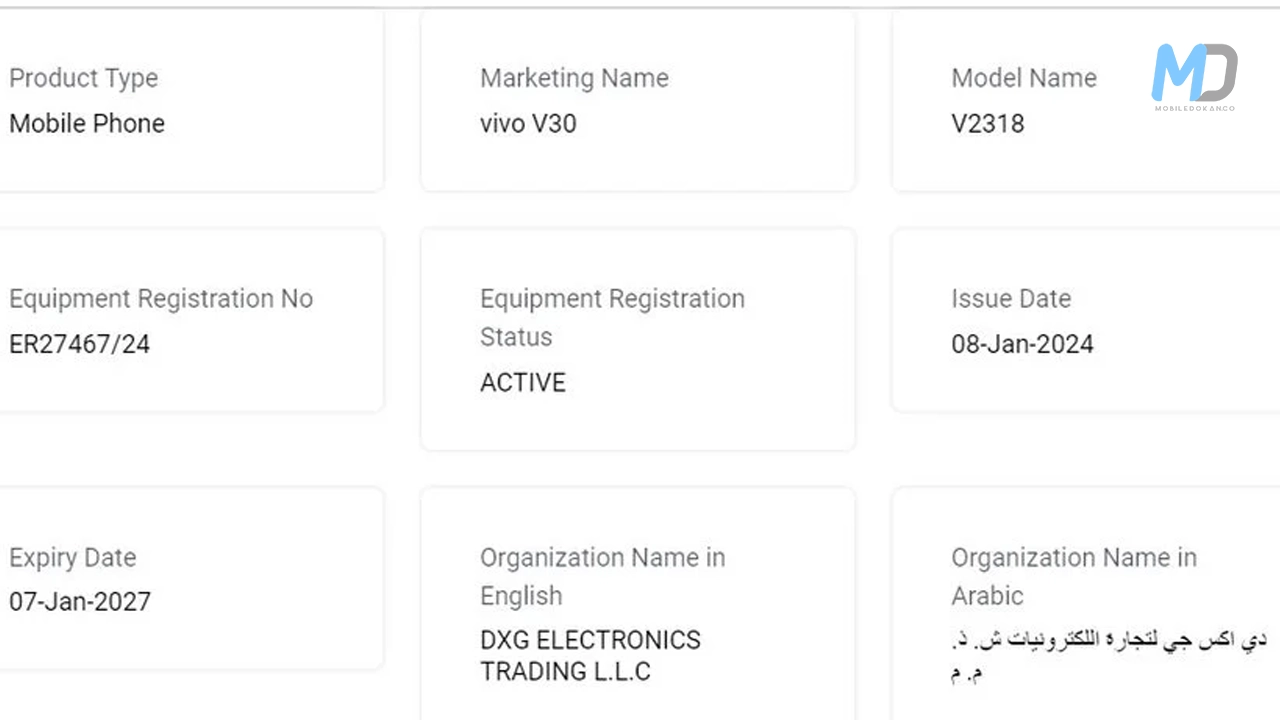The width and height of the screenshot is (1280, 720).
Task: Click DXG ELECTRONICS TRADING L.L.C text
Action: pos(590,655)
